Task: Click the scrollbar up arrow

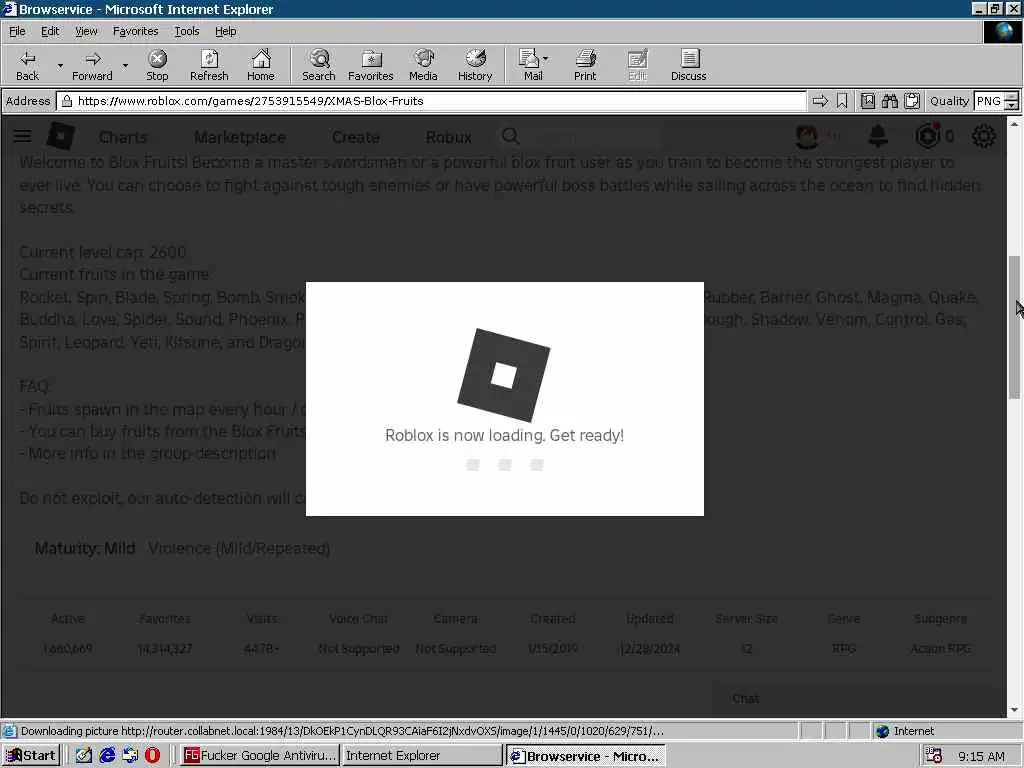Action: coord(1014,123)
